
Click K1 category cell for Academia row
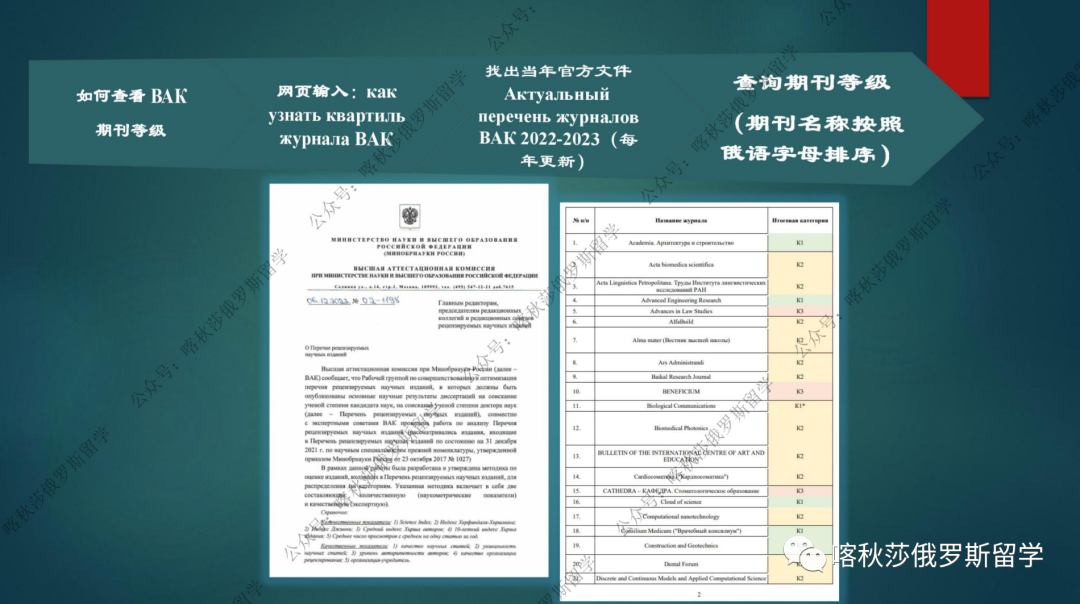tap(800, 242)
